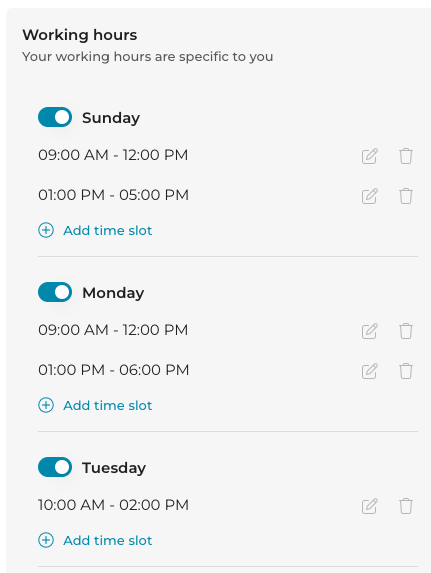The width and height of the screenshot is (431, 573).
Task: Edit Sunday's 01:00 PM - 05:00 PM slot
Action: coord(370,196)
